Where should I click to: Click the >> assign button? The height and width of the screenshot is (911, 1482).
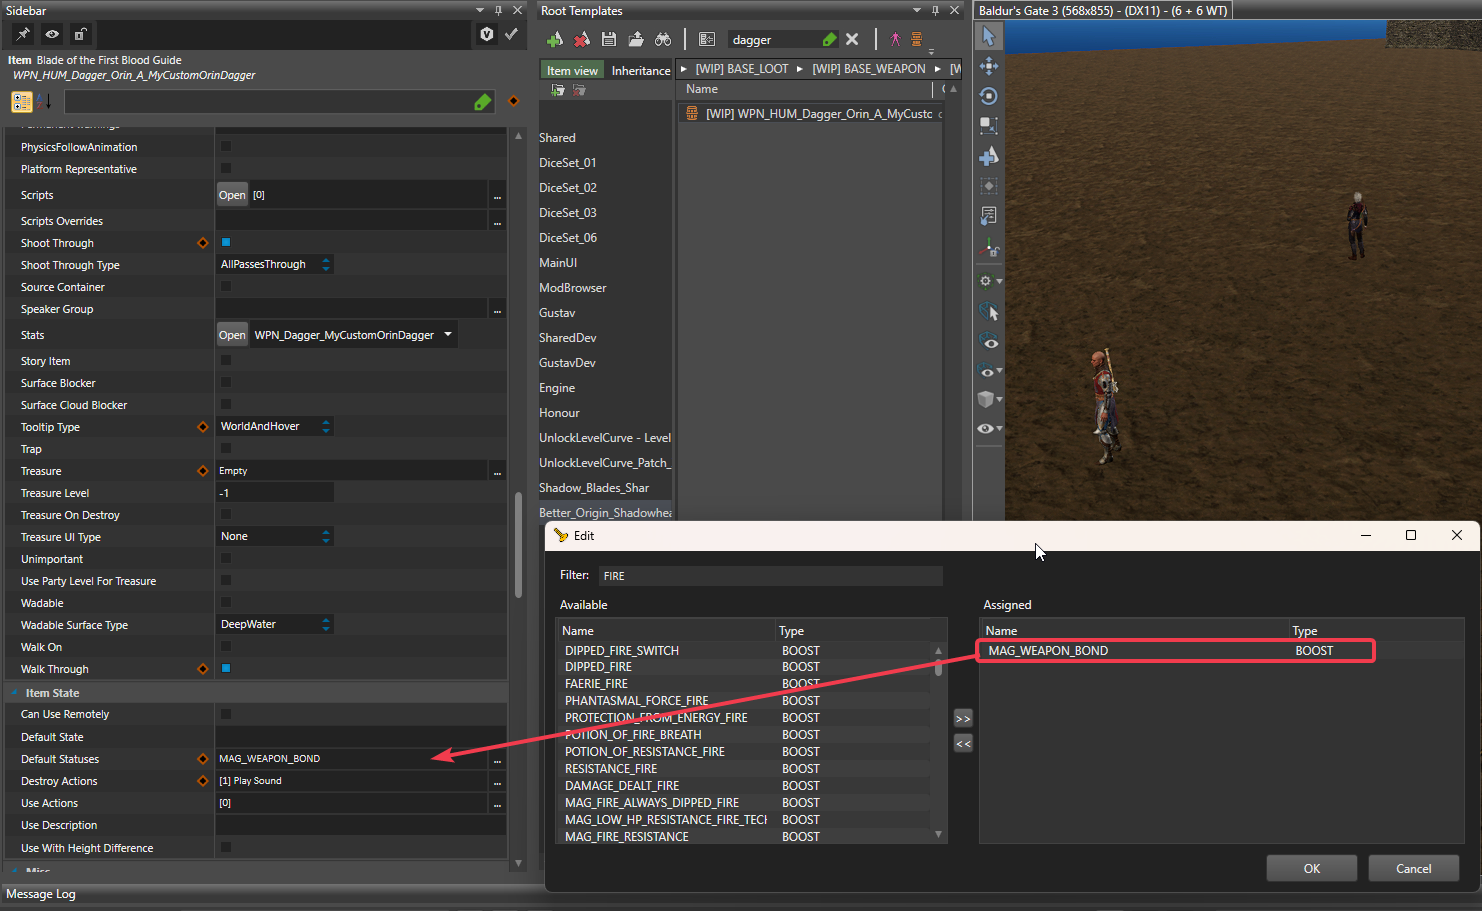[962, 718]
